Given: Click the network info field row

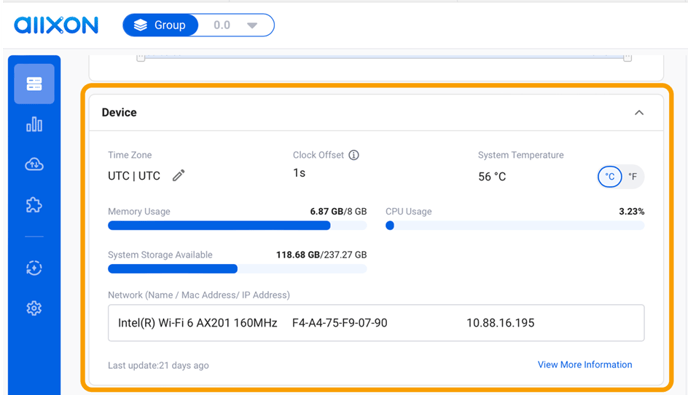Looking at the screenshot, I should click(376, 323).
